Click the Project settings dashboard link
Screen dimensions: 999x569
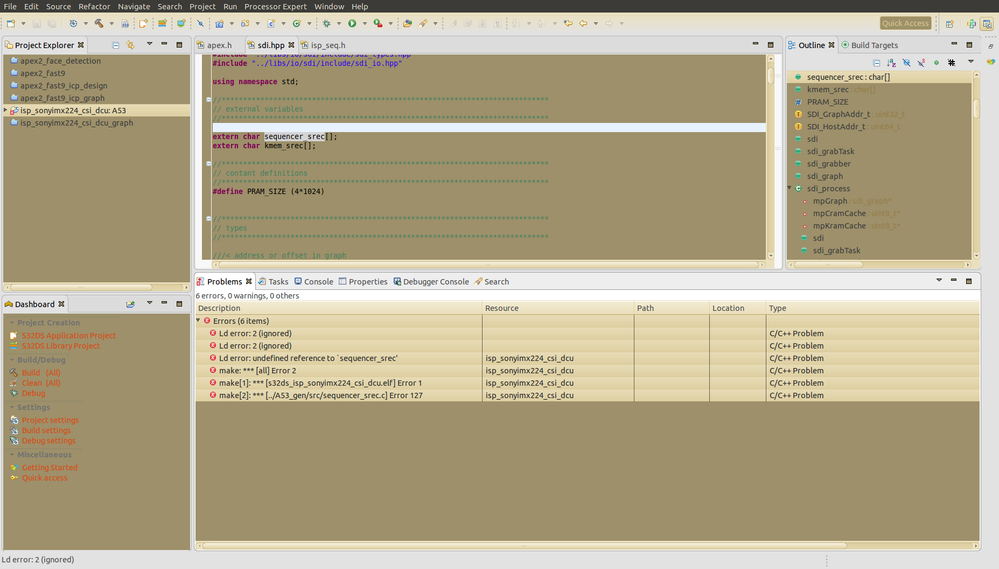tap(50, 420)
